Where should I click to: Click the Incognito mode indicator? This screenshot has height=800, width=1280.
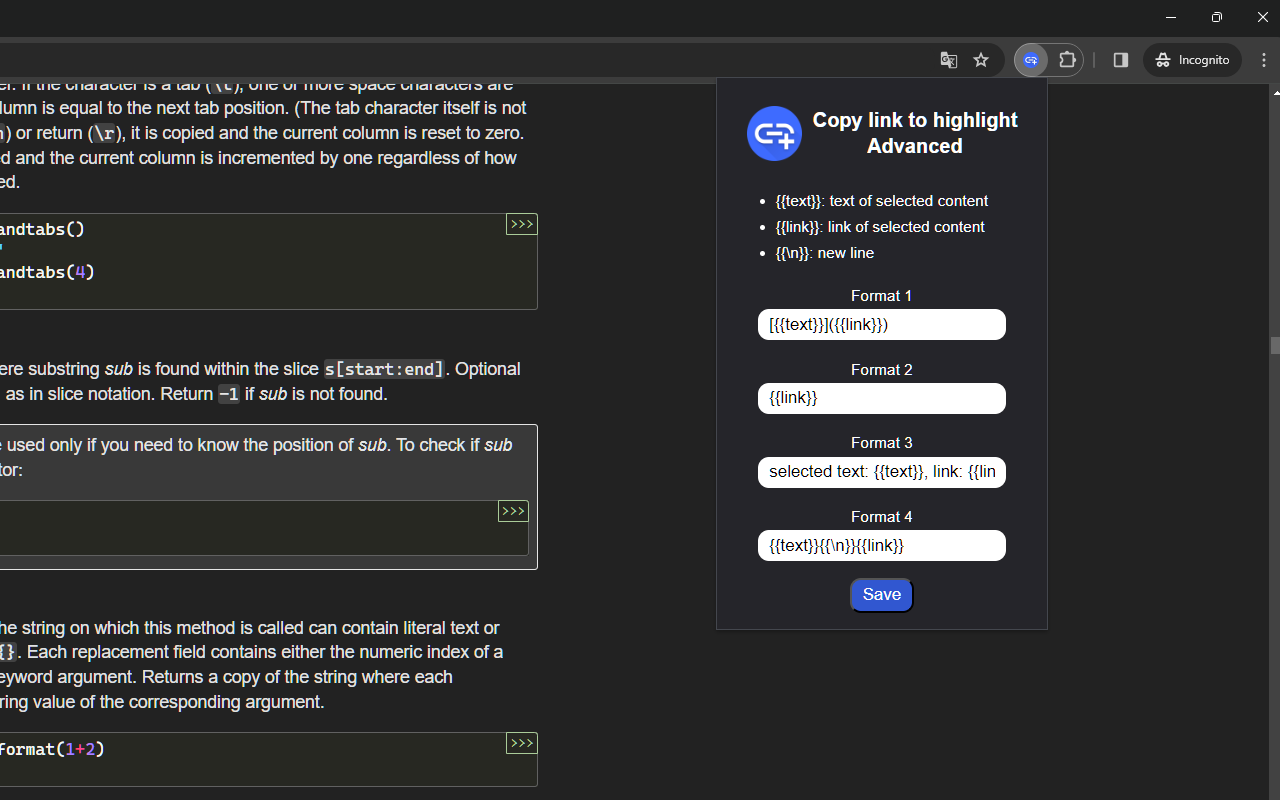point(1192,60)
